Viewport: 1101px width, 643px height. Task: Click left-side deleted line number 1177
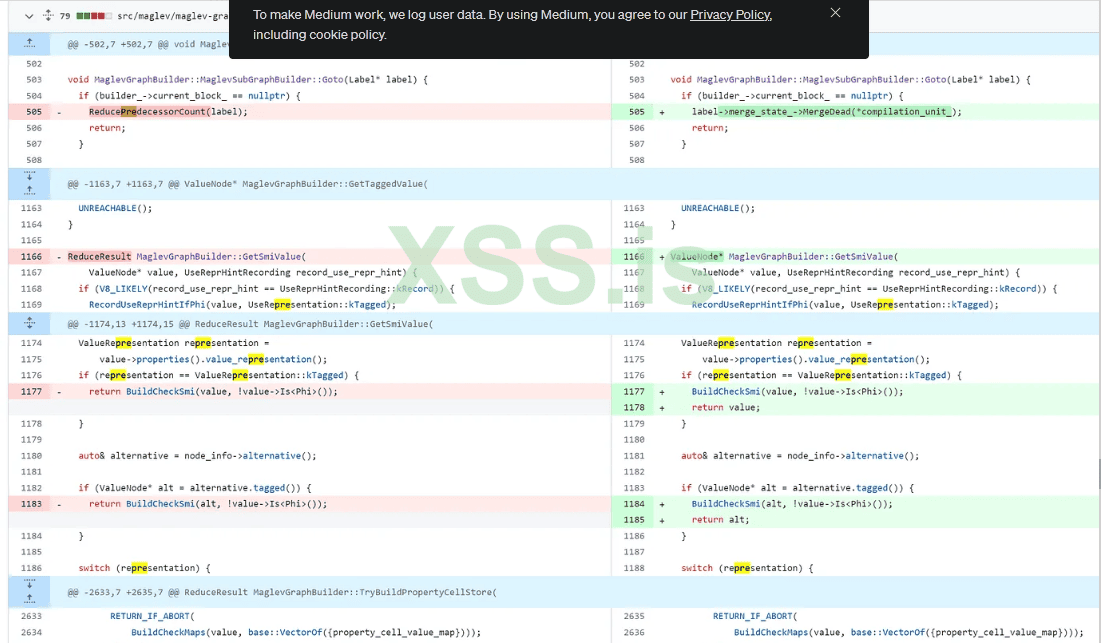click(x=32, y=391)
